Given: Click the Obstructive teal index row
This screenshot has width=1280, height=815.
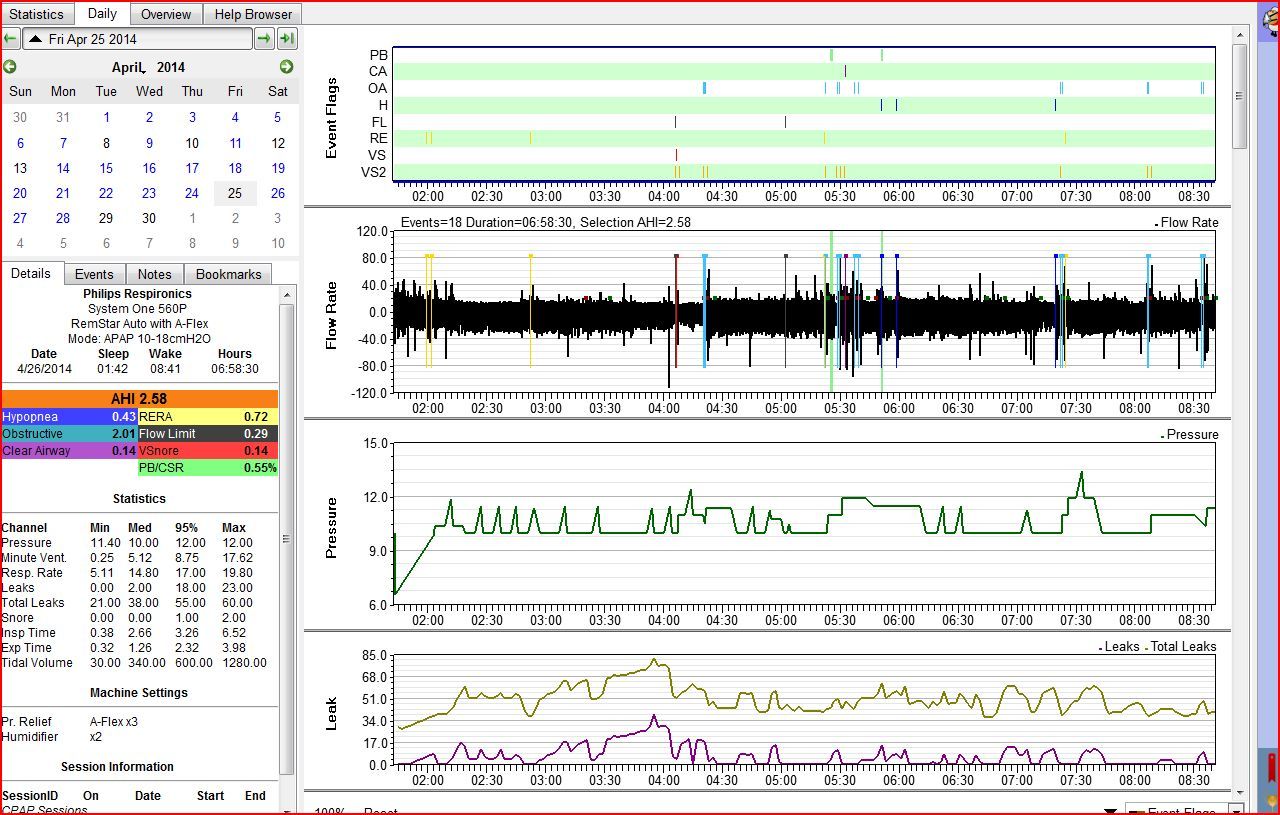Looking at the screenshot, I should point(69,433).
